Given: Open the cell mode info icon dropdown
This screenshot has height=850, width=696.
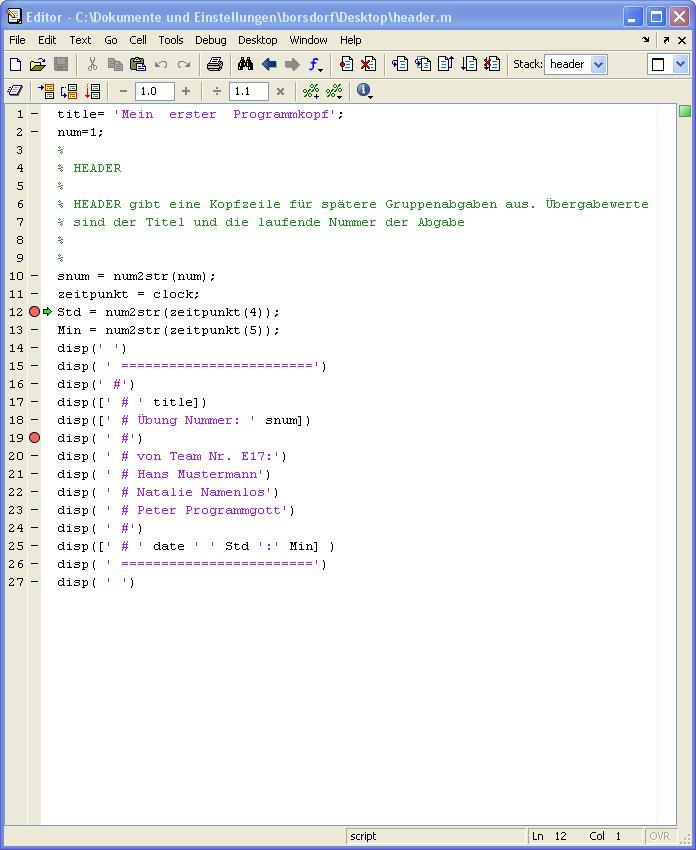Looking at the screenshot, I should 364,91.
